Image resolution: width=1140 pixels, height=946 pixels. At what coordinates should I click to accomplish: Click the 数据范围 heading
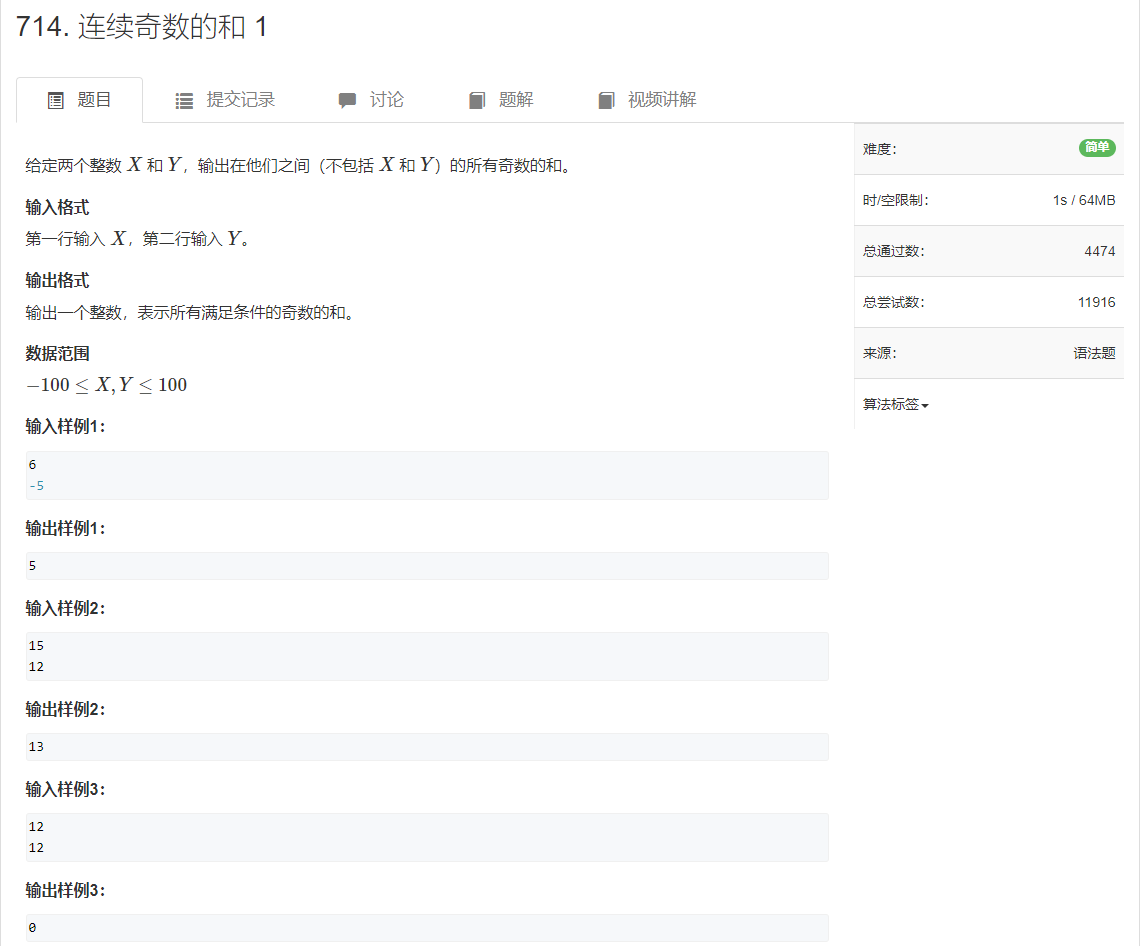click(x=57, y=354)
